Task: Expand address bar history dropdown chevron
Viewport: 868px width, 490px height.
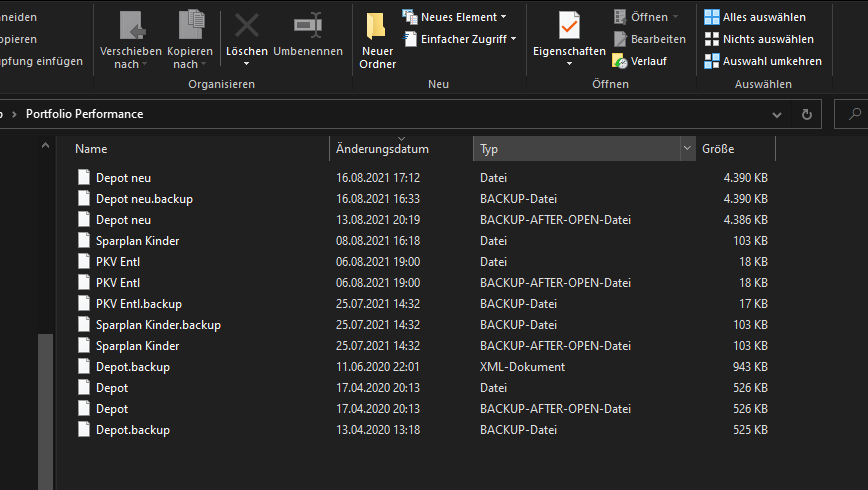Action: point(778,114)
